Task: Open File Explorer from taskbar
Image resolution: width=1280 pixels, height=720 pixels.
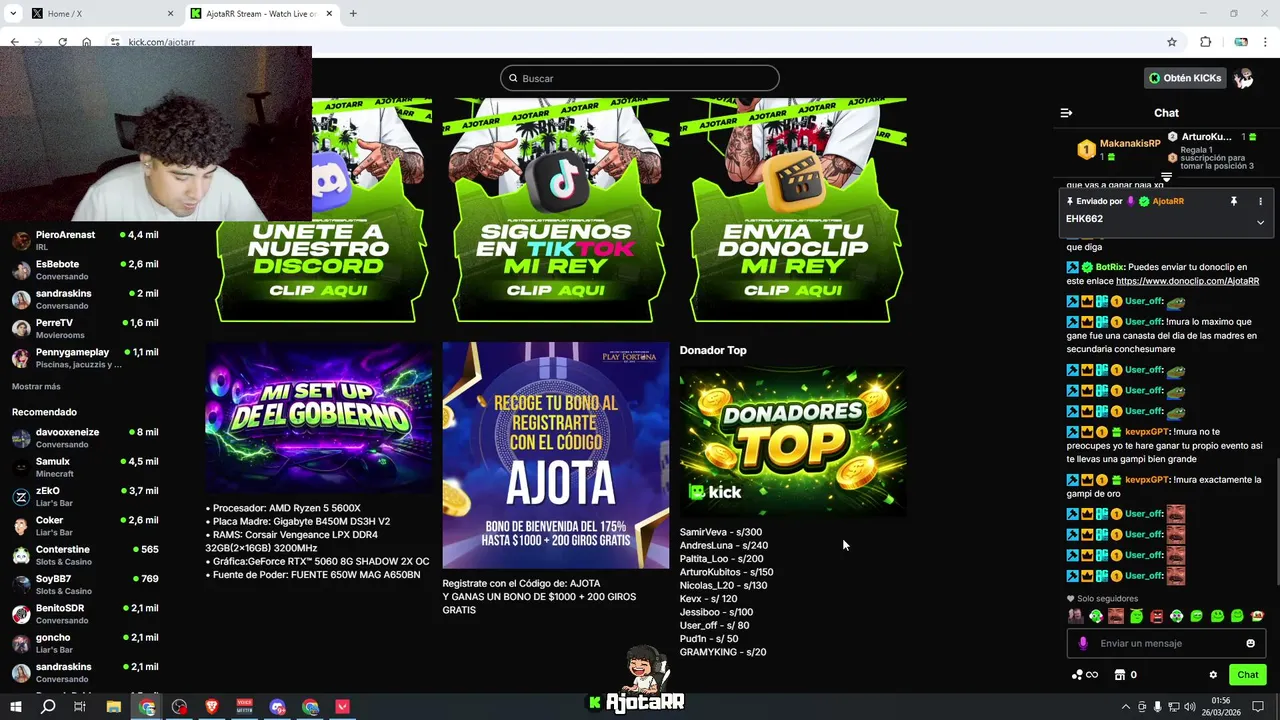Action: 114,707
